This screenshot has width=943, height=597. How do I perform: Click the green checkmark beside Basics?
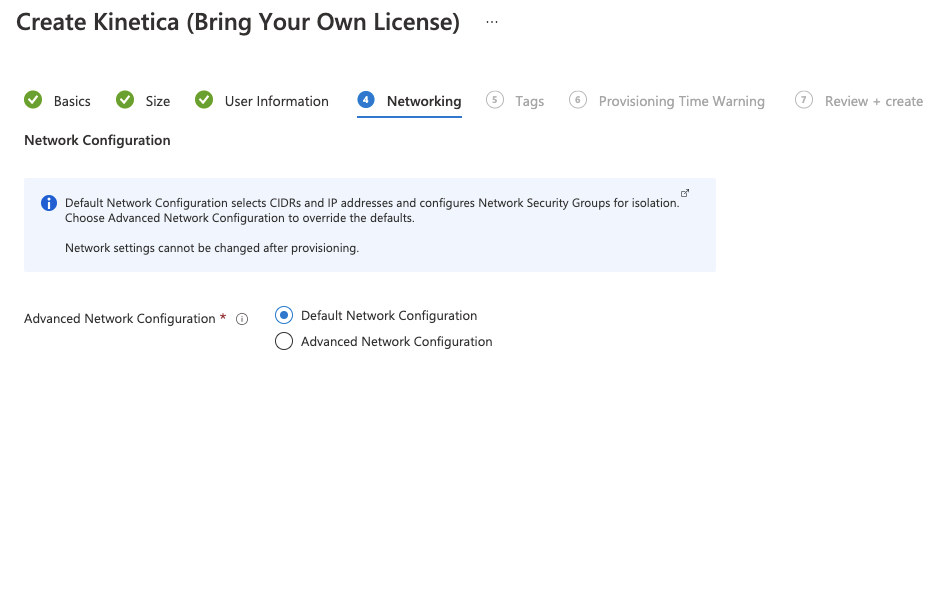pyautogui.click(x=33, y=100)
